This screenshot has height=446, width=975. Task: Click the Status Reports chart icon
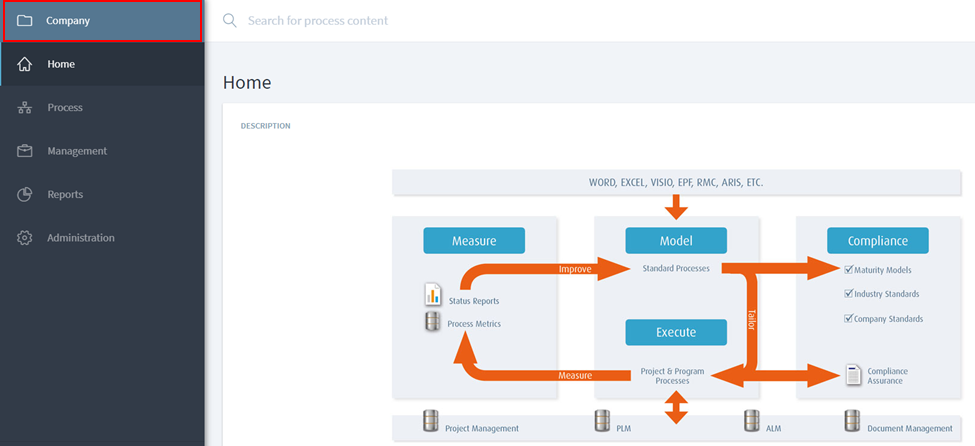pos(433,296)
